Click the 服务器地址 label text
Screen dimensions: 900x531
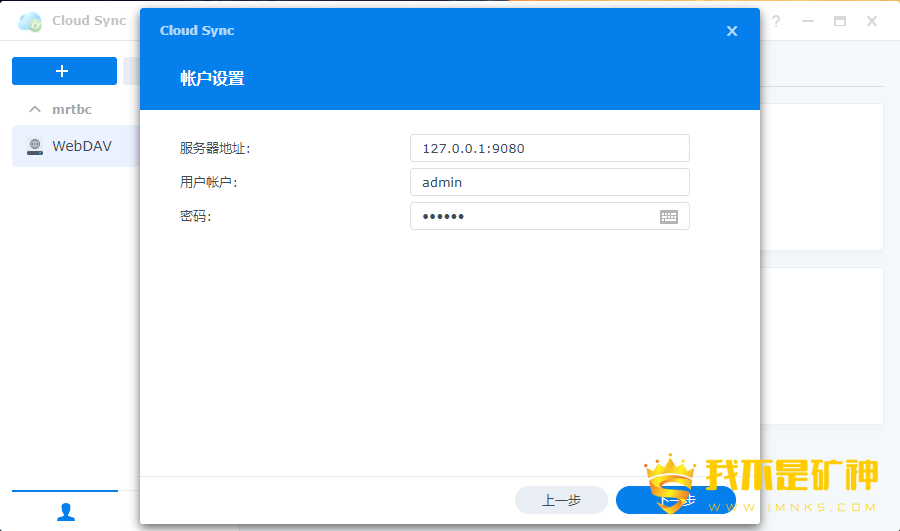click(x=215, y=148)
